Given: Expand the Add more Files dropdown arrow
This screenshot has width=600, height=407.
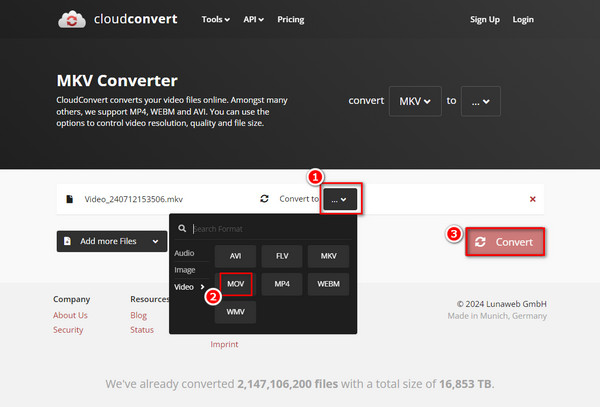Looking at the screenshot, I should pos(155,241).
